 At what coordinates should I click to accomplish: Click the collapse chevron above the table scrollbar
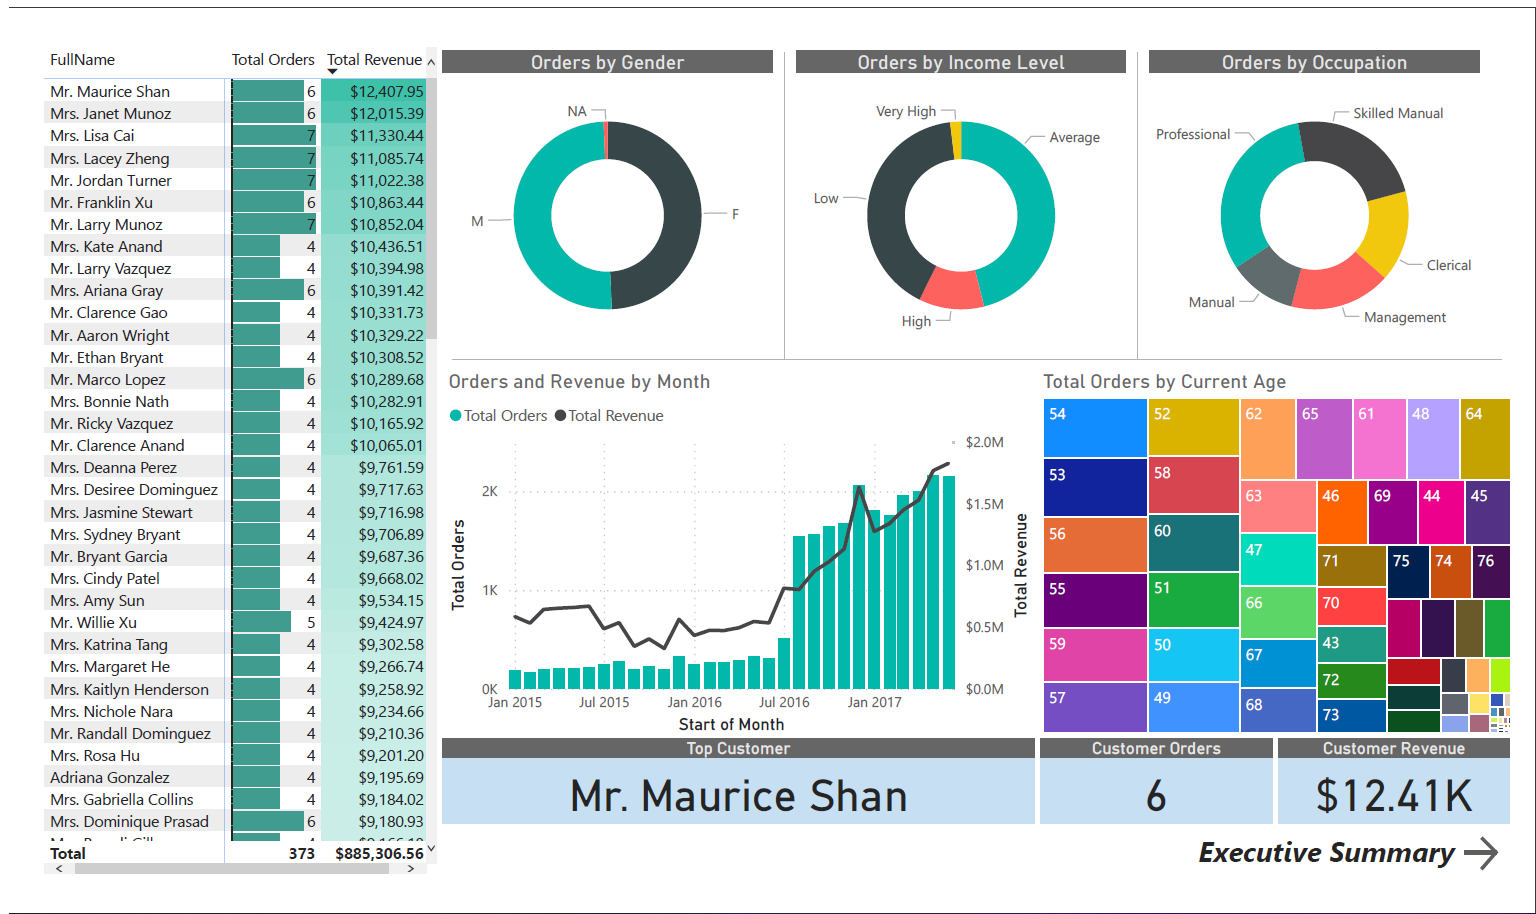point(431,60)
